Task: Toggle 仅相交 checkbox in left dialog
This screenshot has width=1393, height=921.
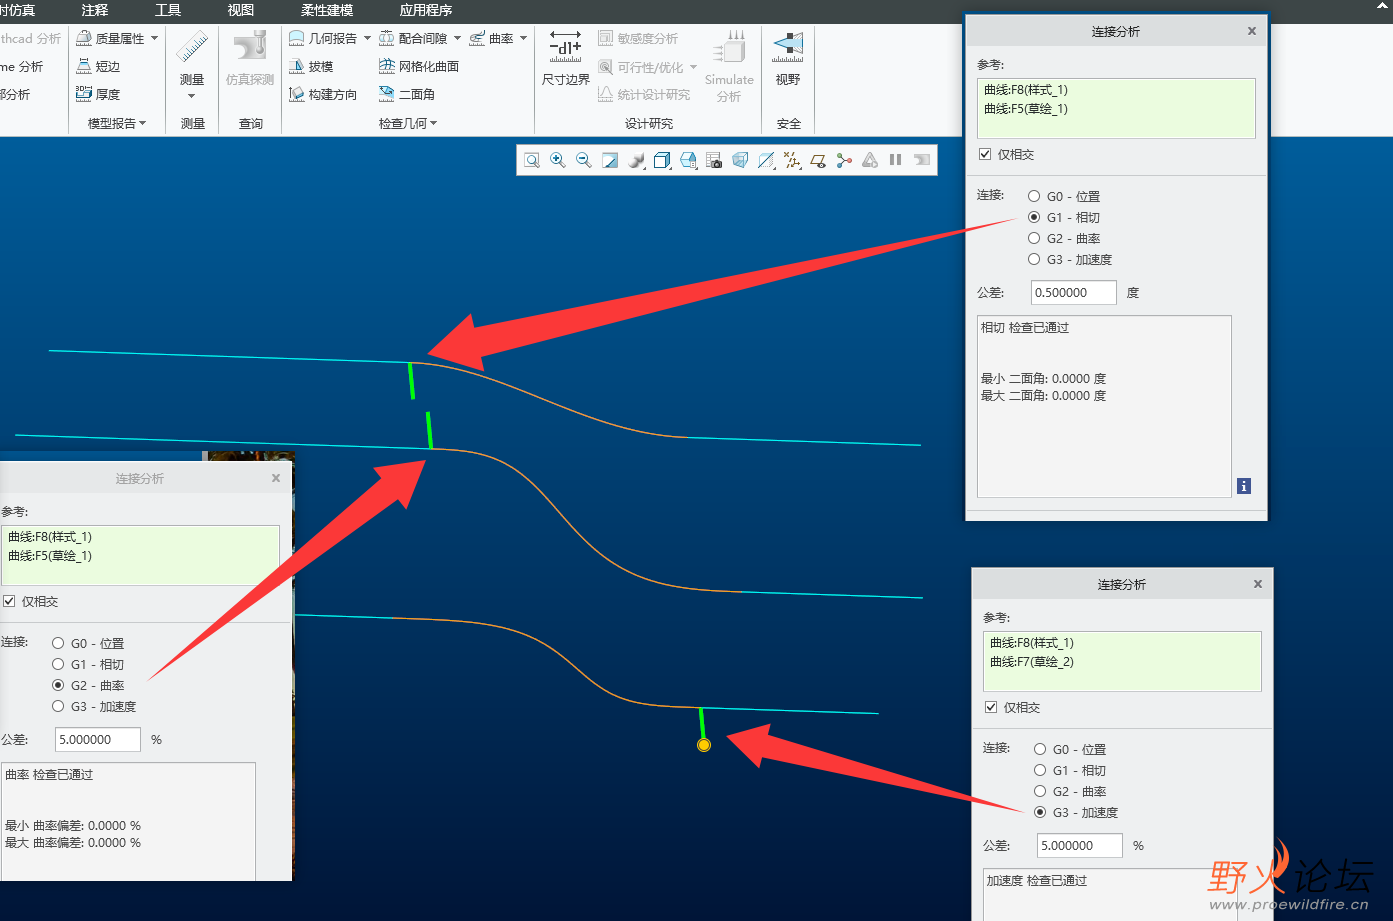Action: 9,601
